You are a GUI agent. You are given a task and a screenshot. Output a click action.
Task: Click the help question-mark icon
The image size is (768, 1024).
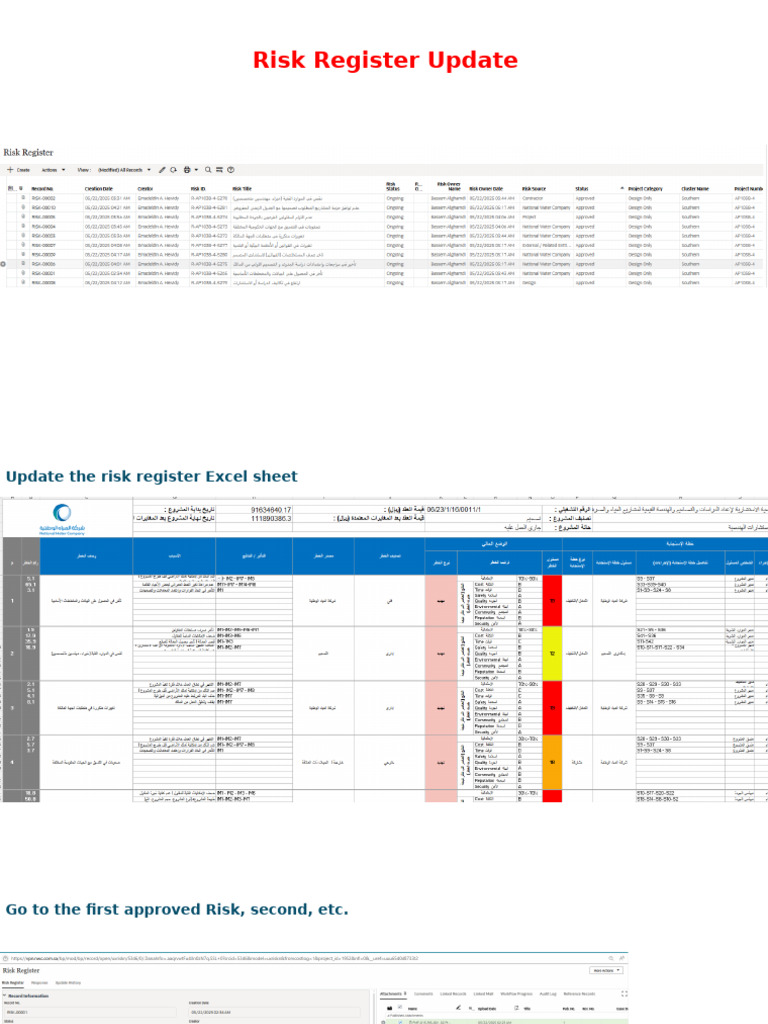pos(231,170)
